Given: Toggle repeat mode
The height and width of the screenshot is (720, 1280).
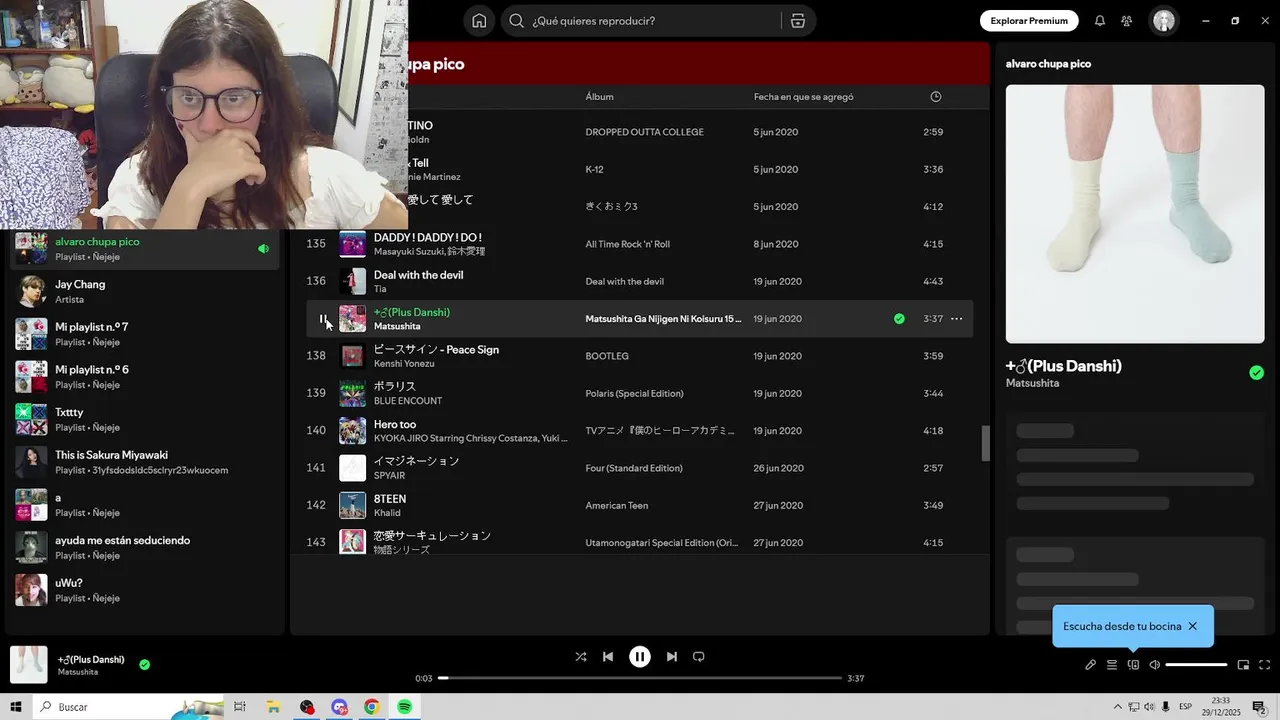Looking at the screenshot, I should 699,657.
